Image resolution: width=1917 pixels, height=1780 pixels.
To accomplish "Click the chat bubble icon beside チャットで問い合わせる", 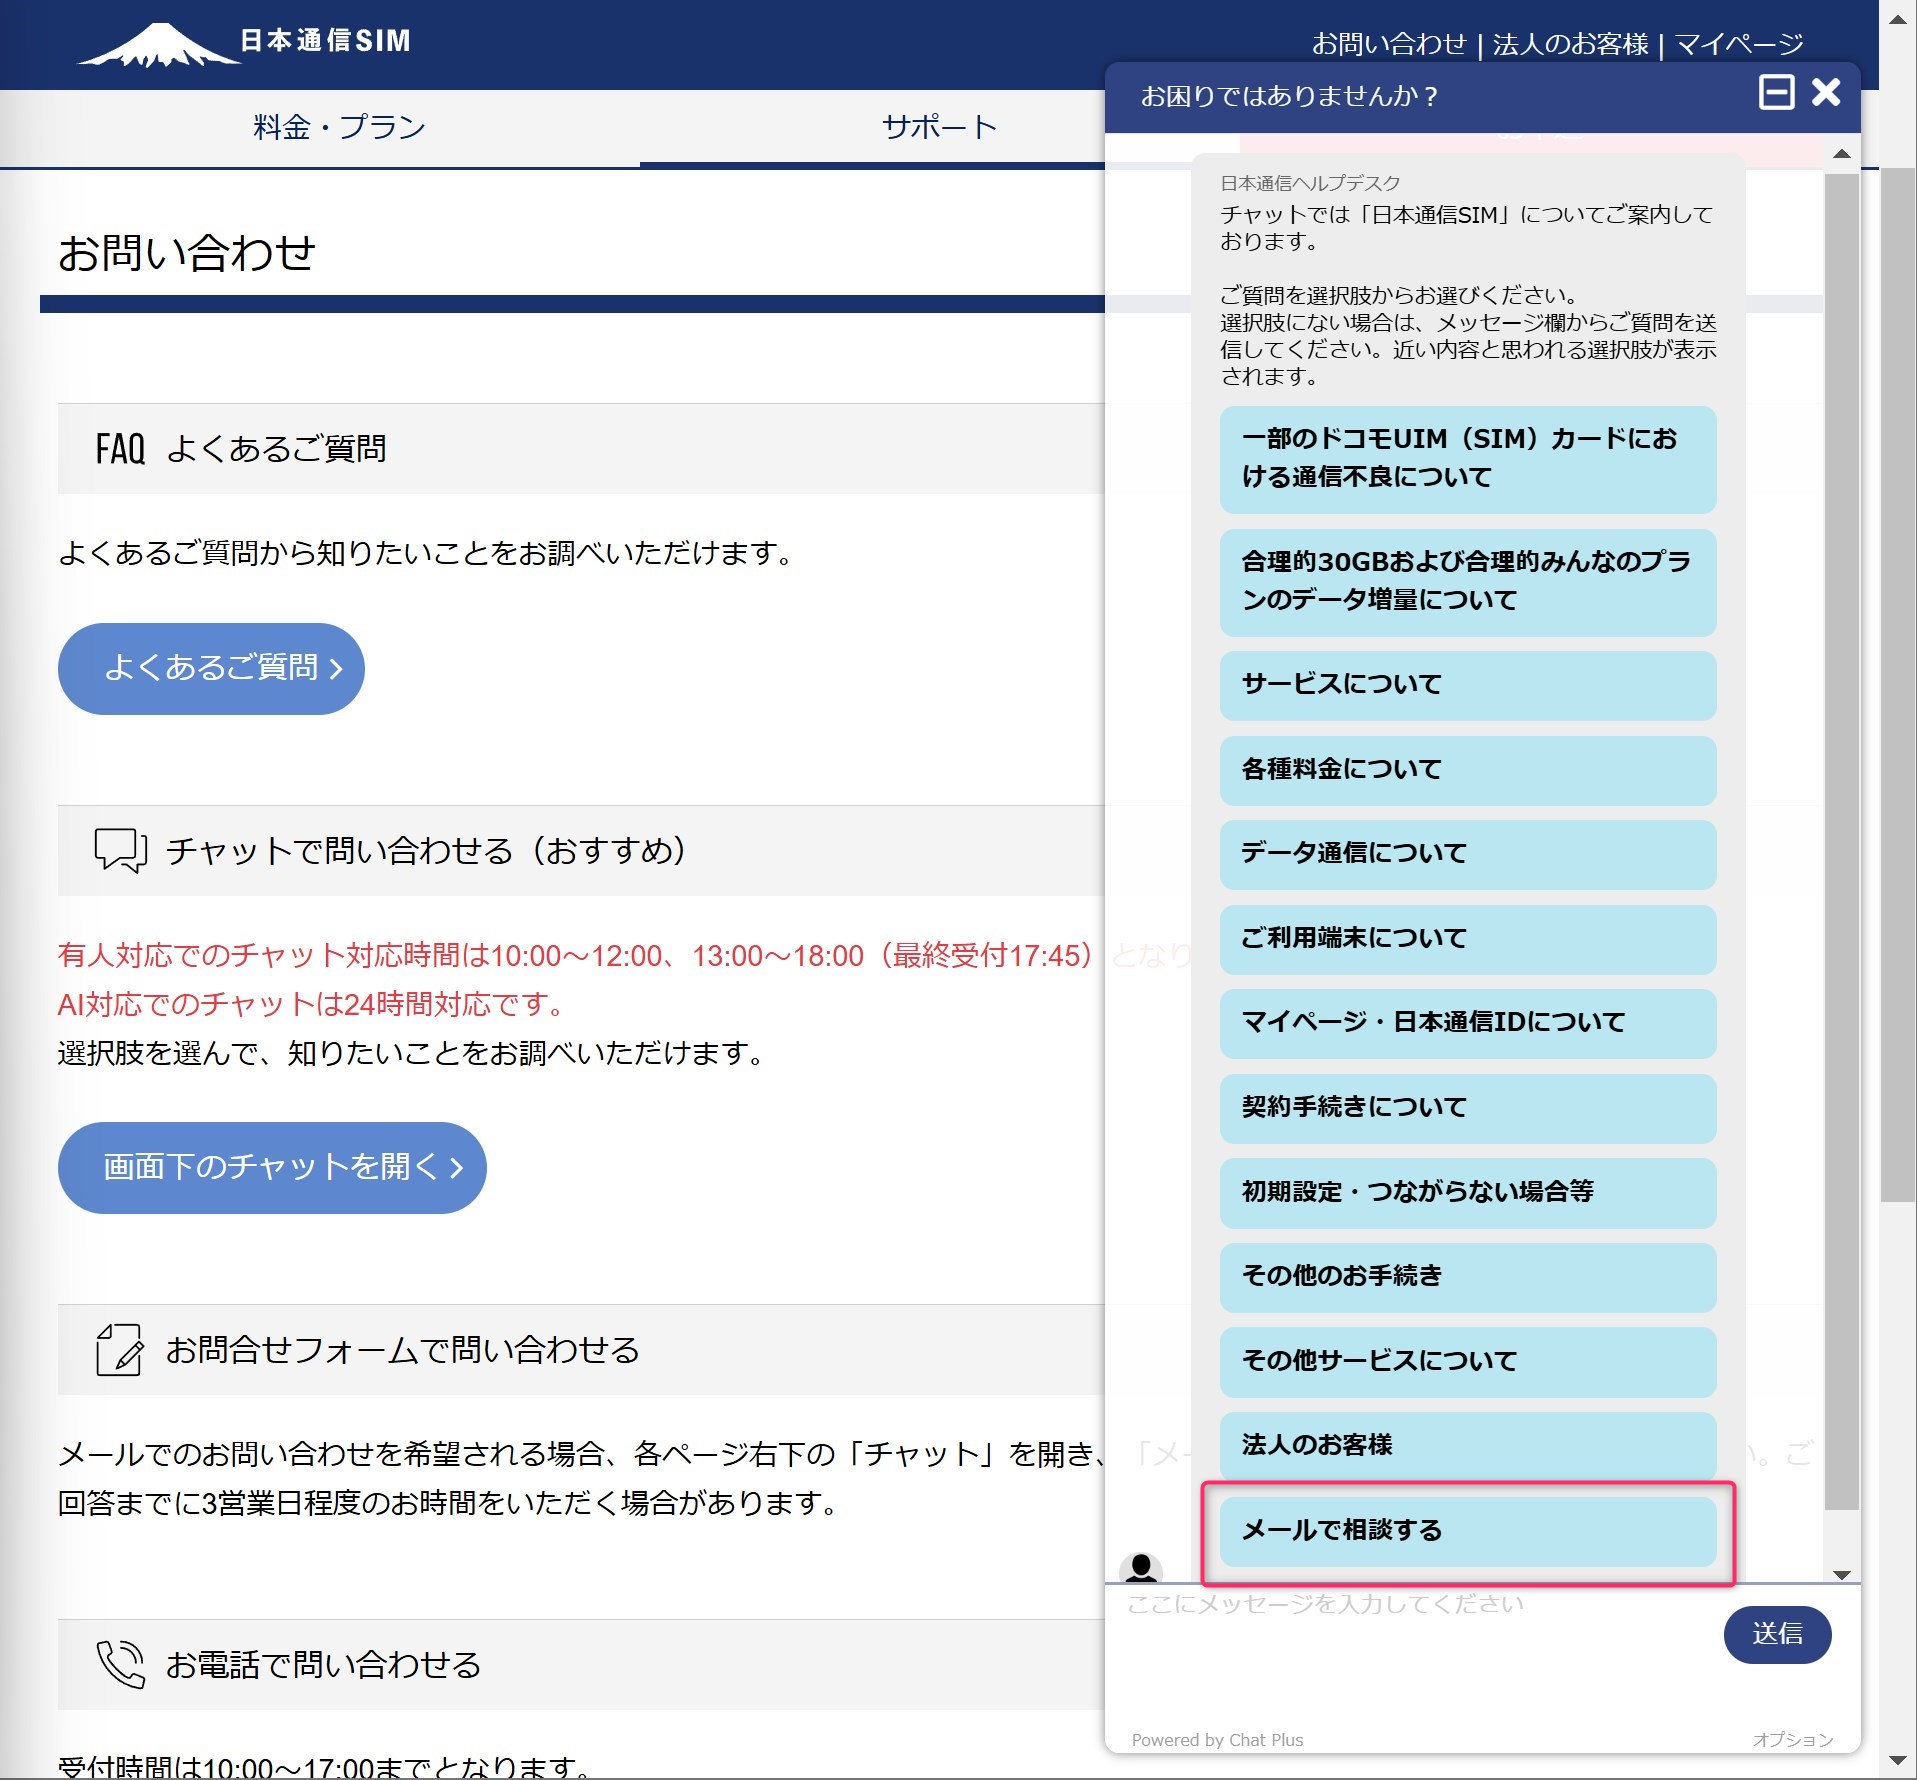I will pos(120,850).
